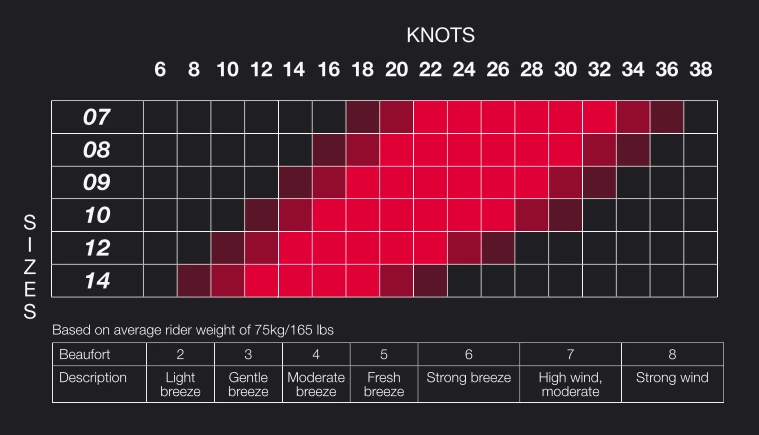Click the 38 knots column header
759x435 pixels.
pyautogui.click(x=701, y=71)
